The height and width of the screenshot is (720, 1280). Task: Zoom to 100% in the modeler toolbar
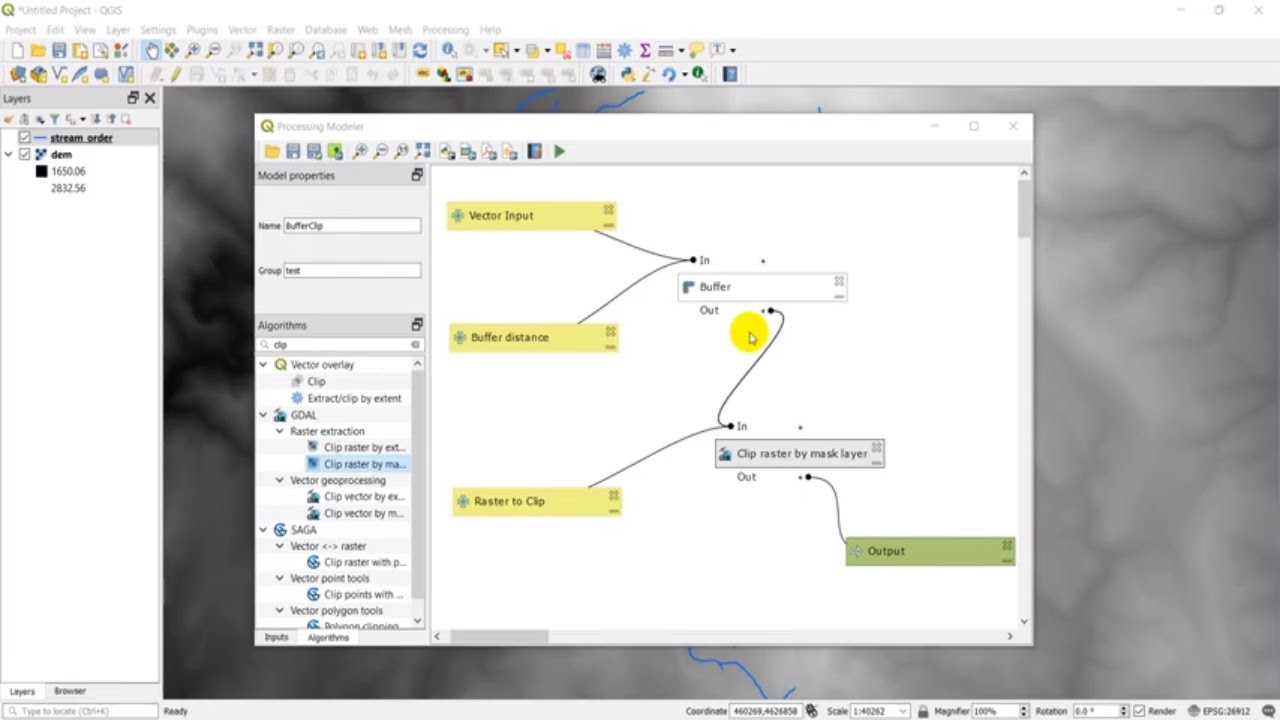[402, 151]
